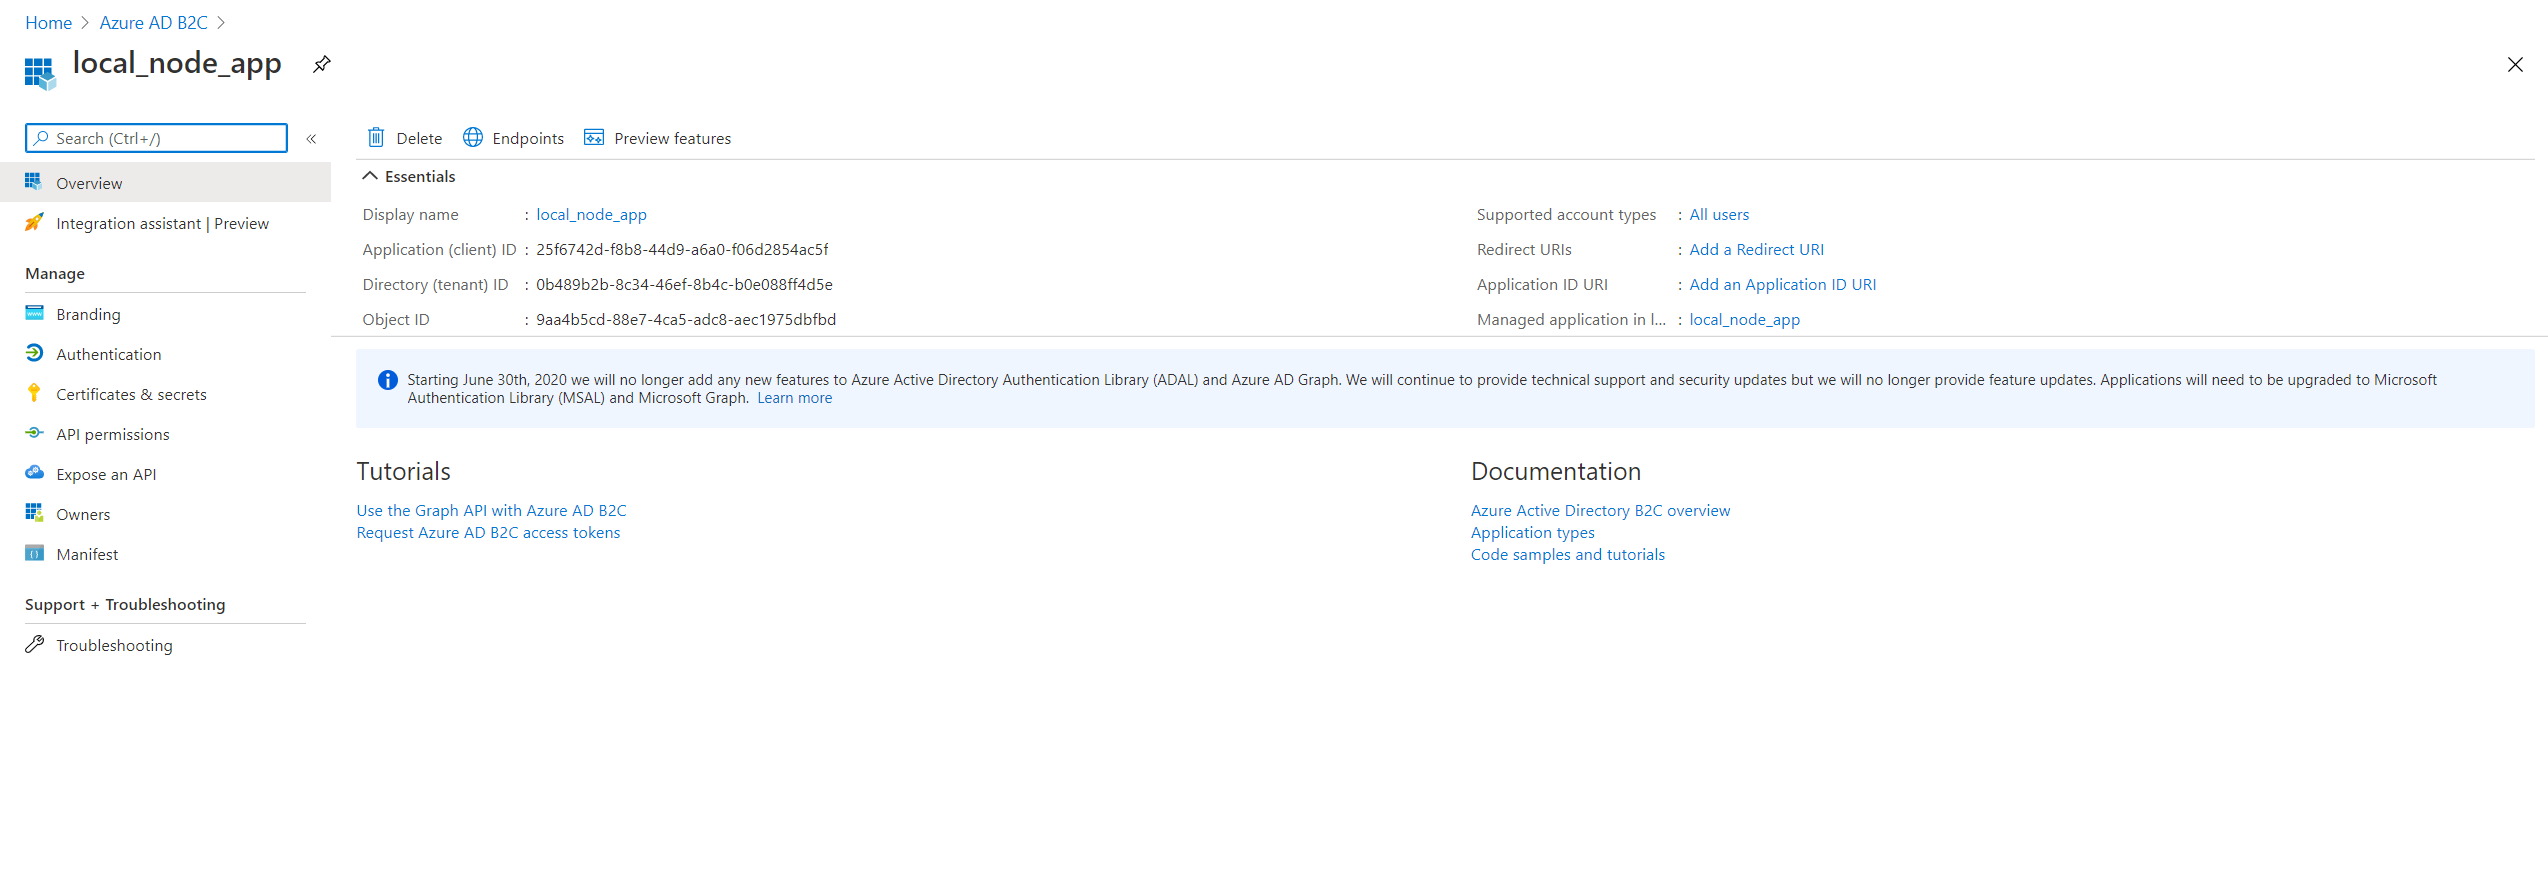The width and height of the screenshot is (2548, 886).
Task: Click the info icon in ADAL notice
Action: click(x=388, y=380)
